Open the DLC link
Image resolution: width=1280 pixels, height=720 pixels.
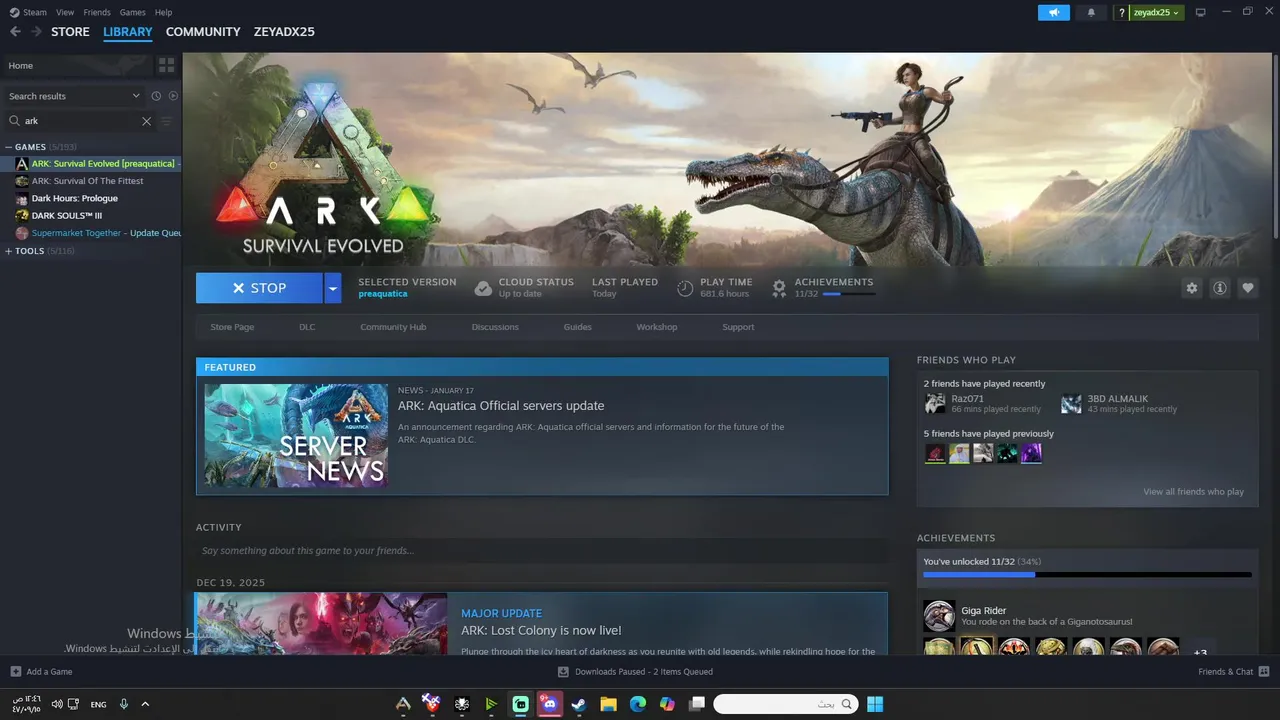307,327
